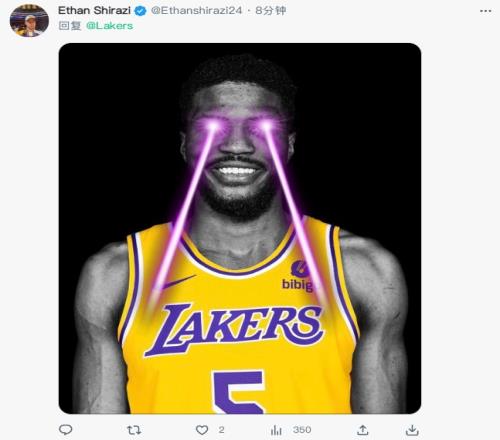Open the @Lakers mention link

click(x=109, y=26)
